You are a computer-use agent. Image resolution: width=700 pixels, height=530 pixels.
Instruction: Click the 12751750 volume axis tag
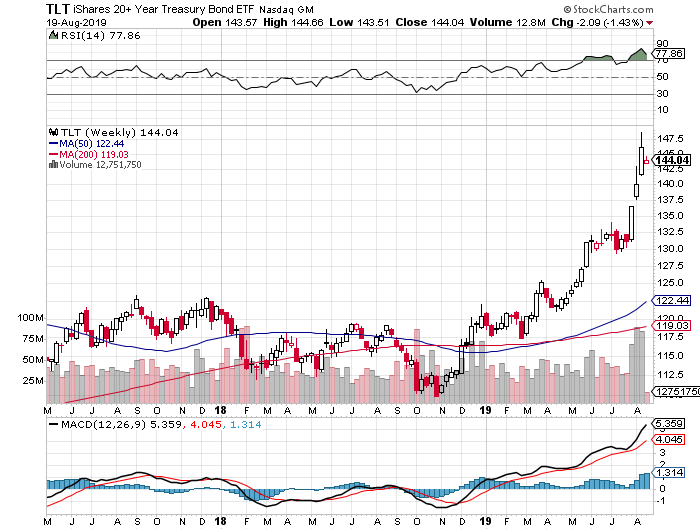(x=676, y=392)
